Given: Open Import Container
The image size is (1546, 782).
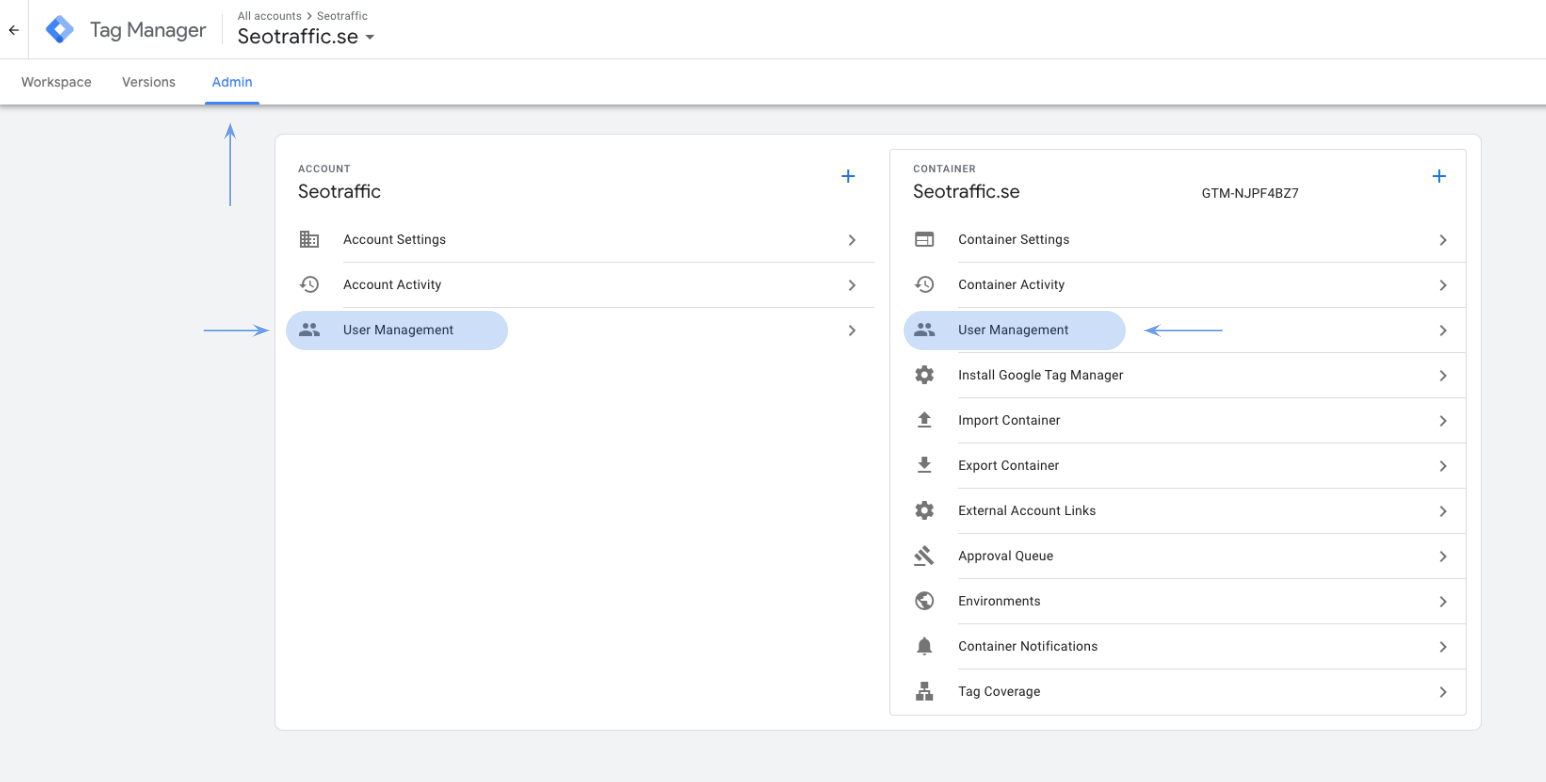Looking at the screenshot, I should [x=1009, y=420].
